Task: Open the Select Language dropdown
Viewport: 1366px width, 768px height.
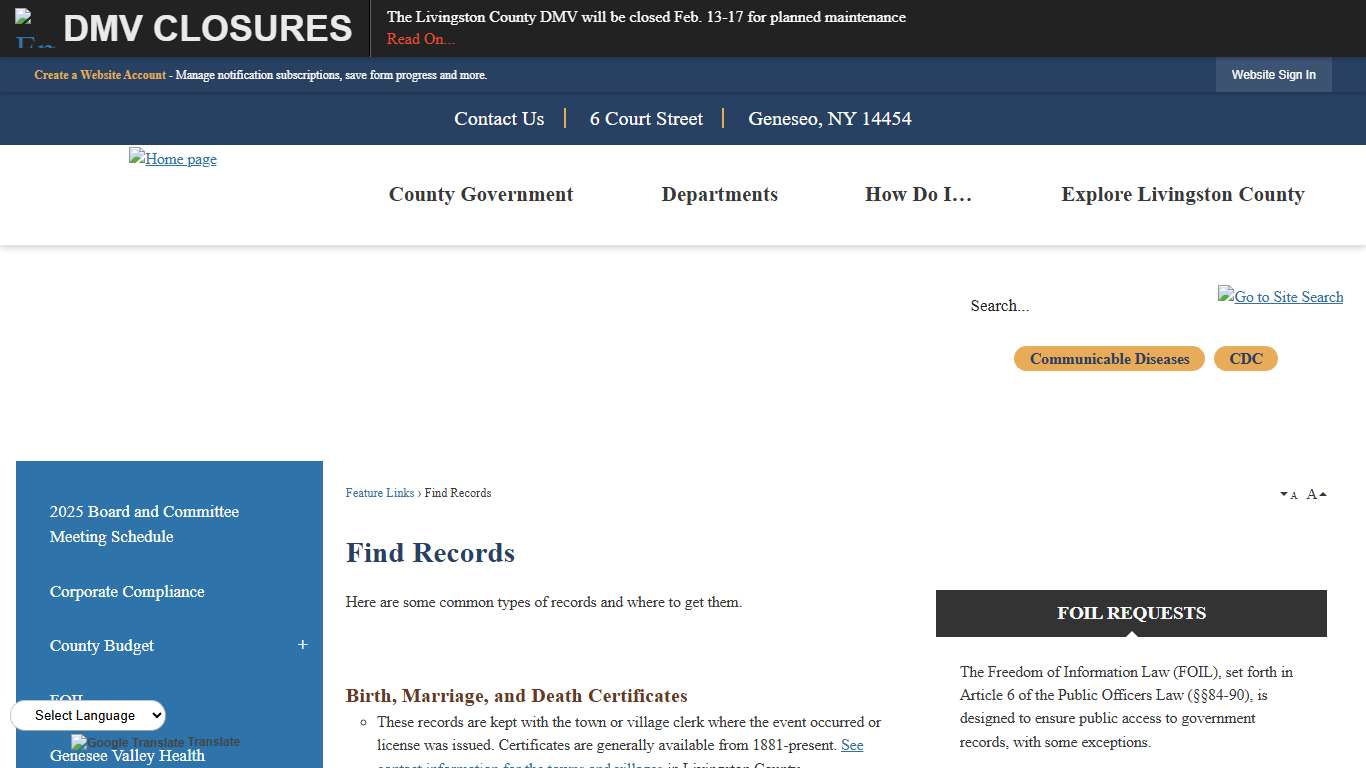Action: pyautogui.click(x=88, y=715)
